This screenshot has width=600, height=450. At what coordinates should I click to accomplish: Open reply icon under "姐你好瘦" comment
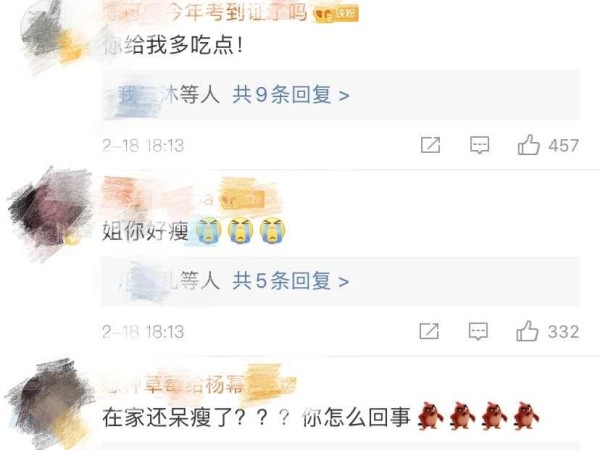[478, 331]
